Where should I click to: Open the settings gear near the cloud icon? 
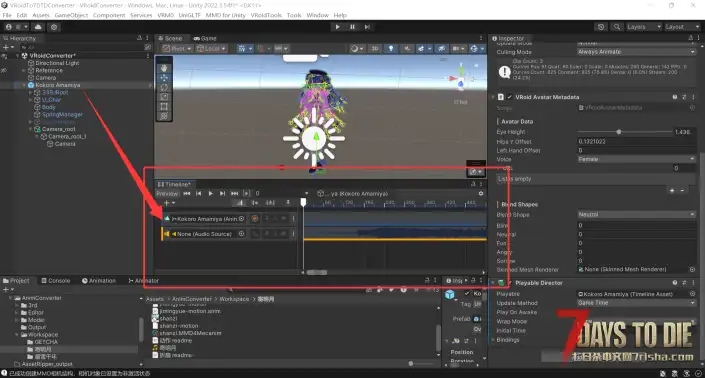tap(54, 27)
